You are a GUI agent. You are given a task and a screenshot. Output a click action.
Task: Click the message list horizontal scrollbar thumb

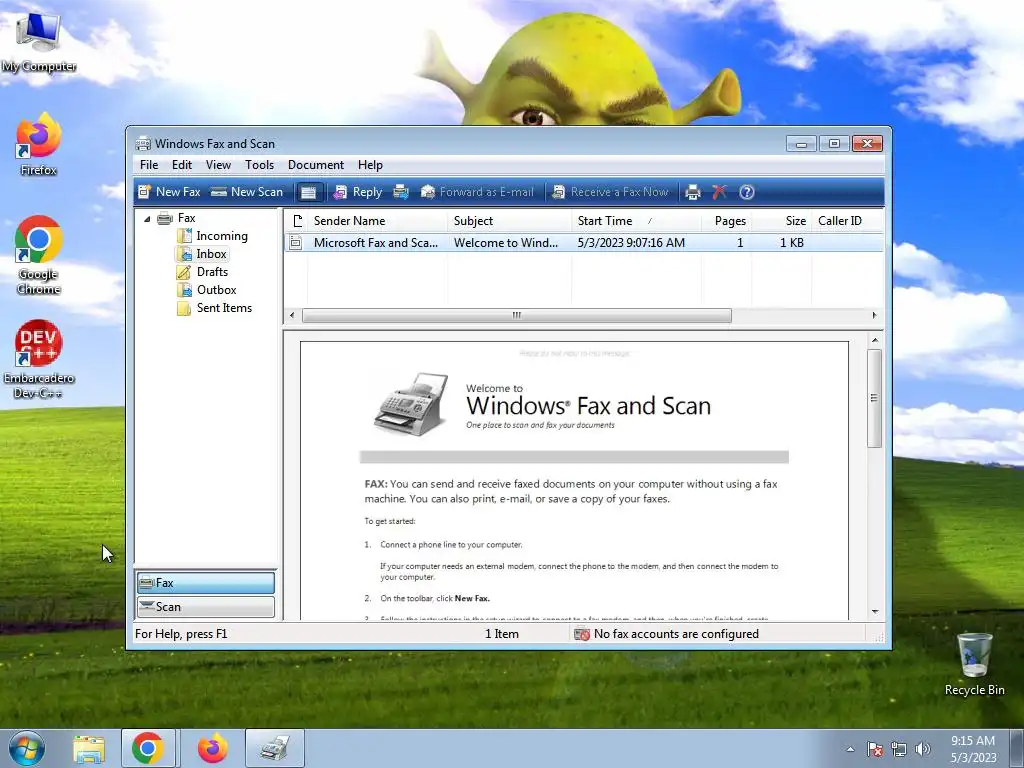tap(517, 315)
